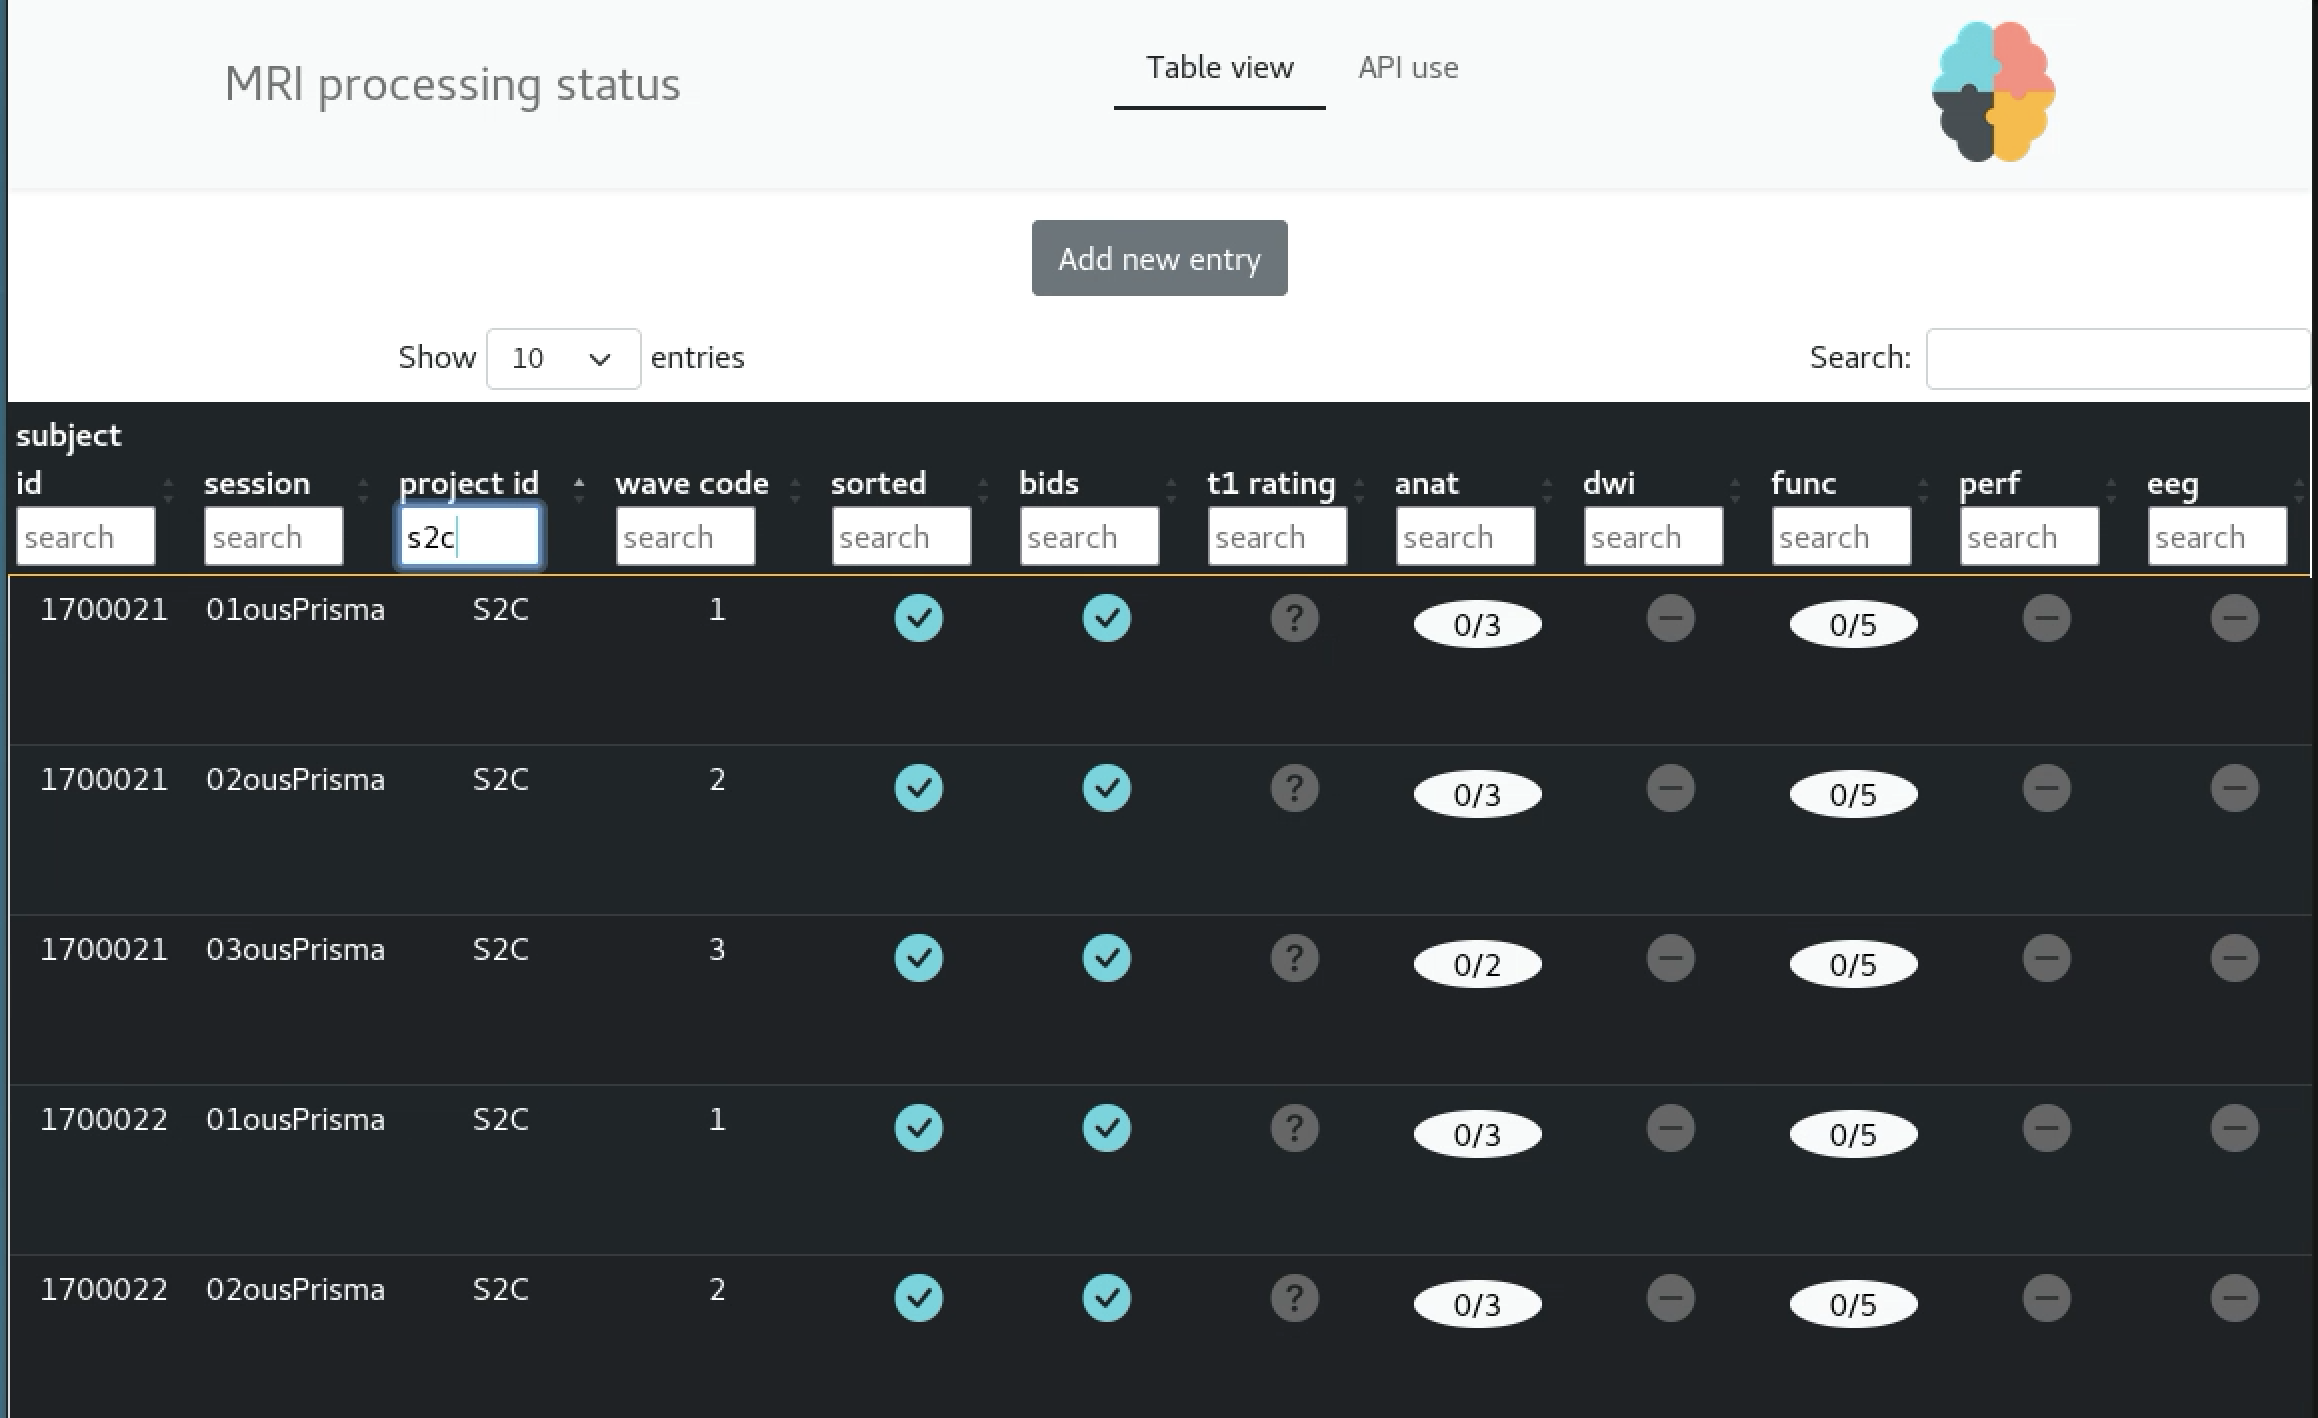Sort table by project id column
Viewport: 2318px width, 1418px height.
click(x=468, y=484)
